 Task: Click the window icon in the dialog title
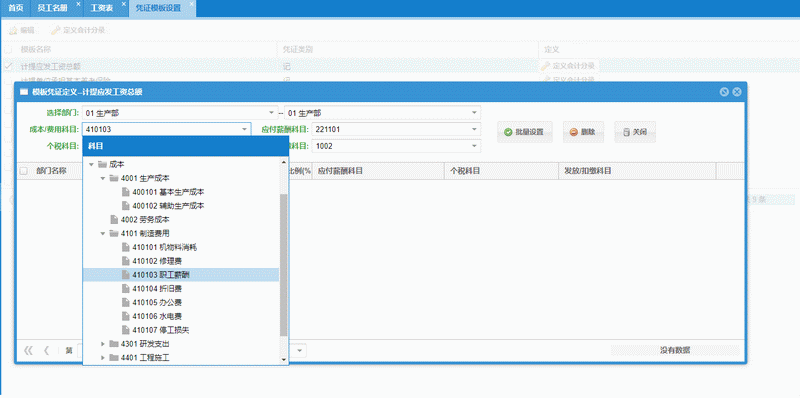tap(23, 92)
